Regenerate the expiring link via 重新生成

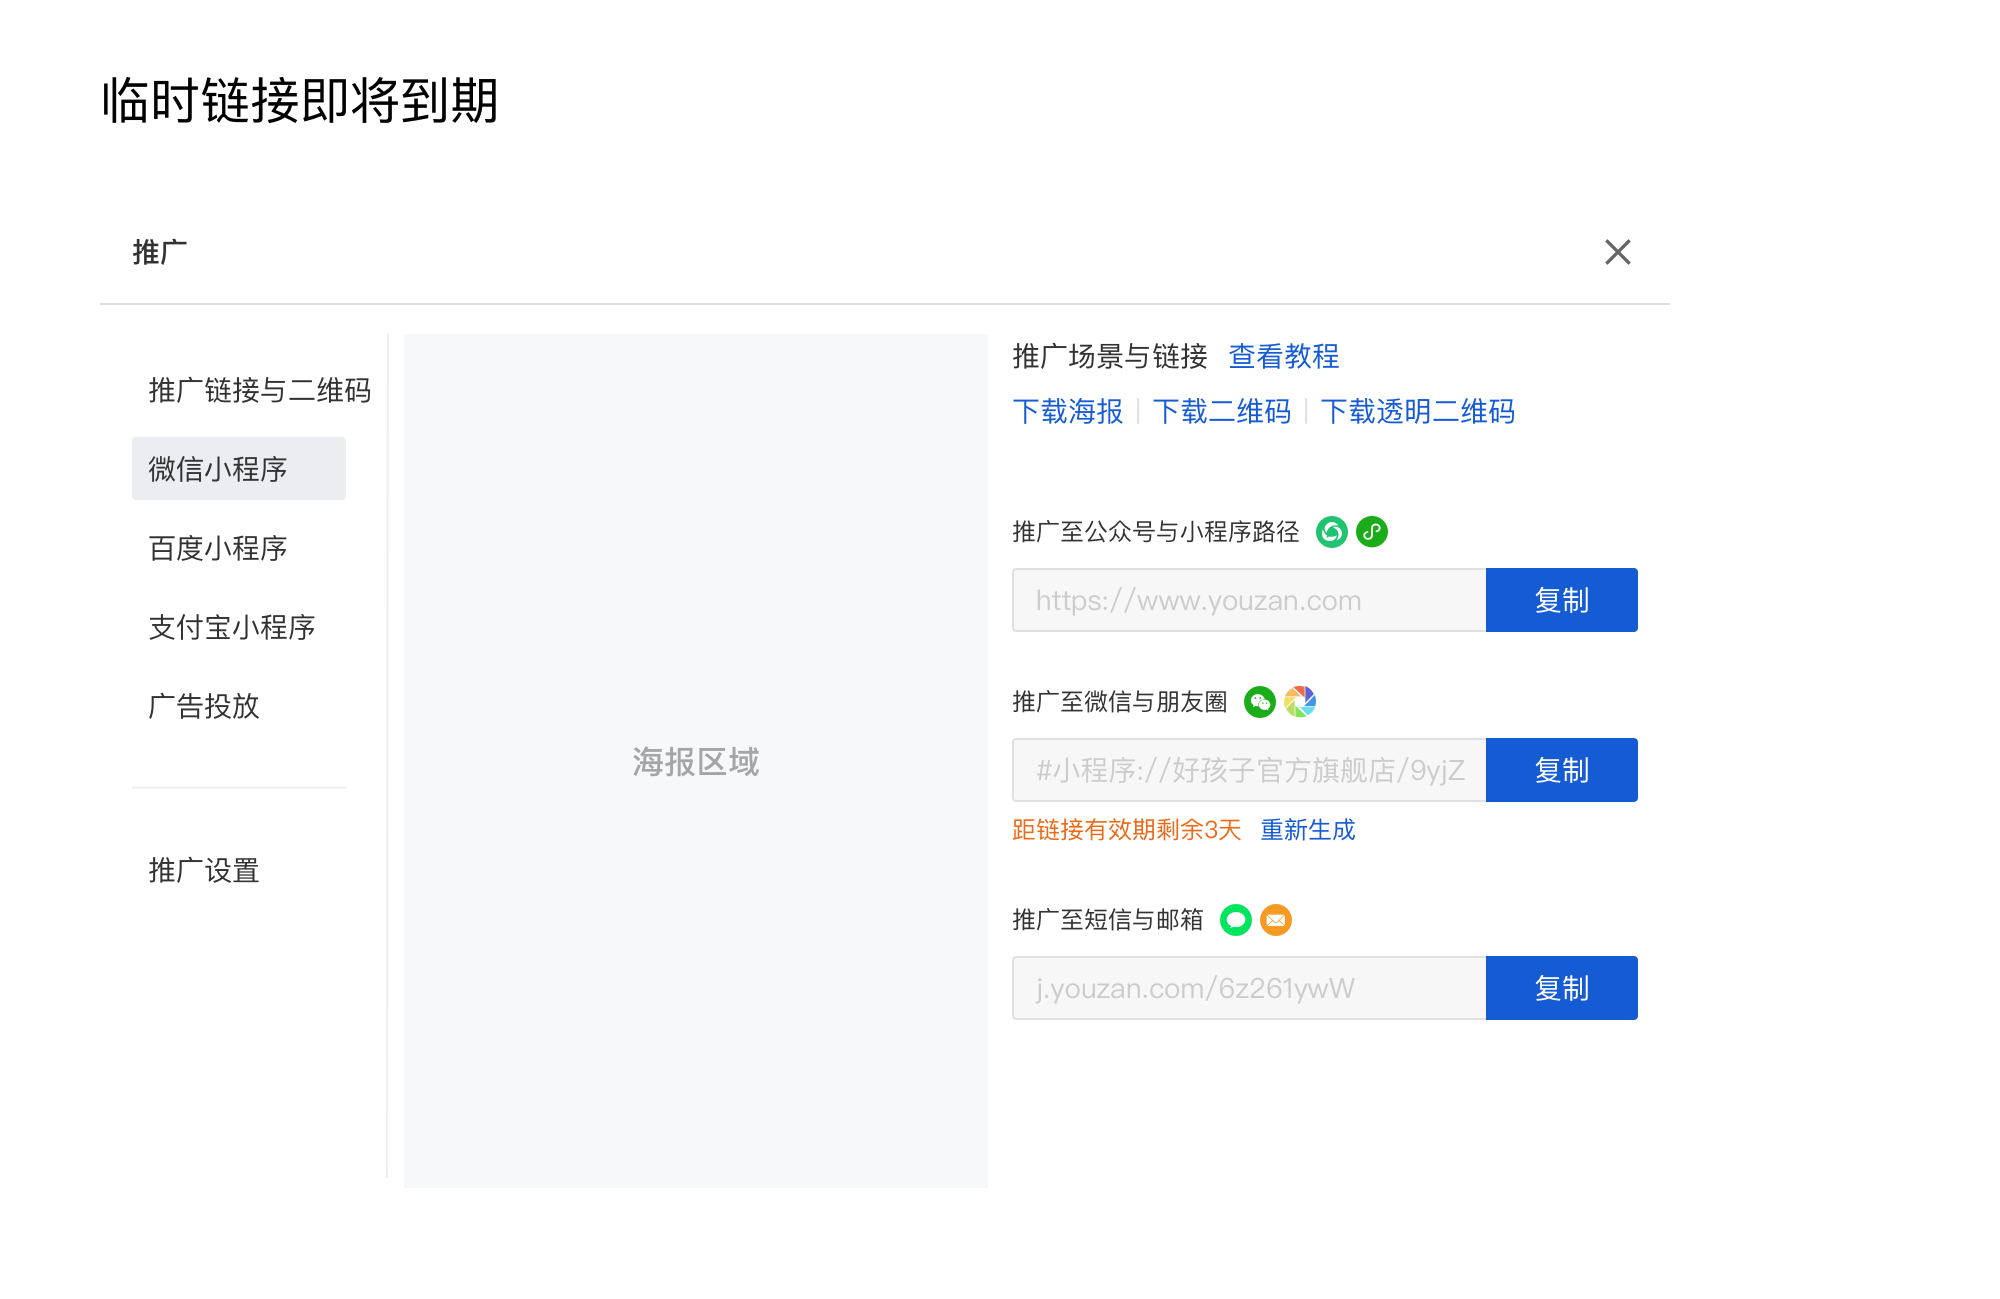click(1308, 830)
